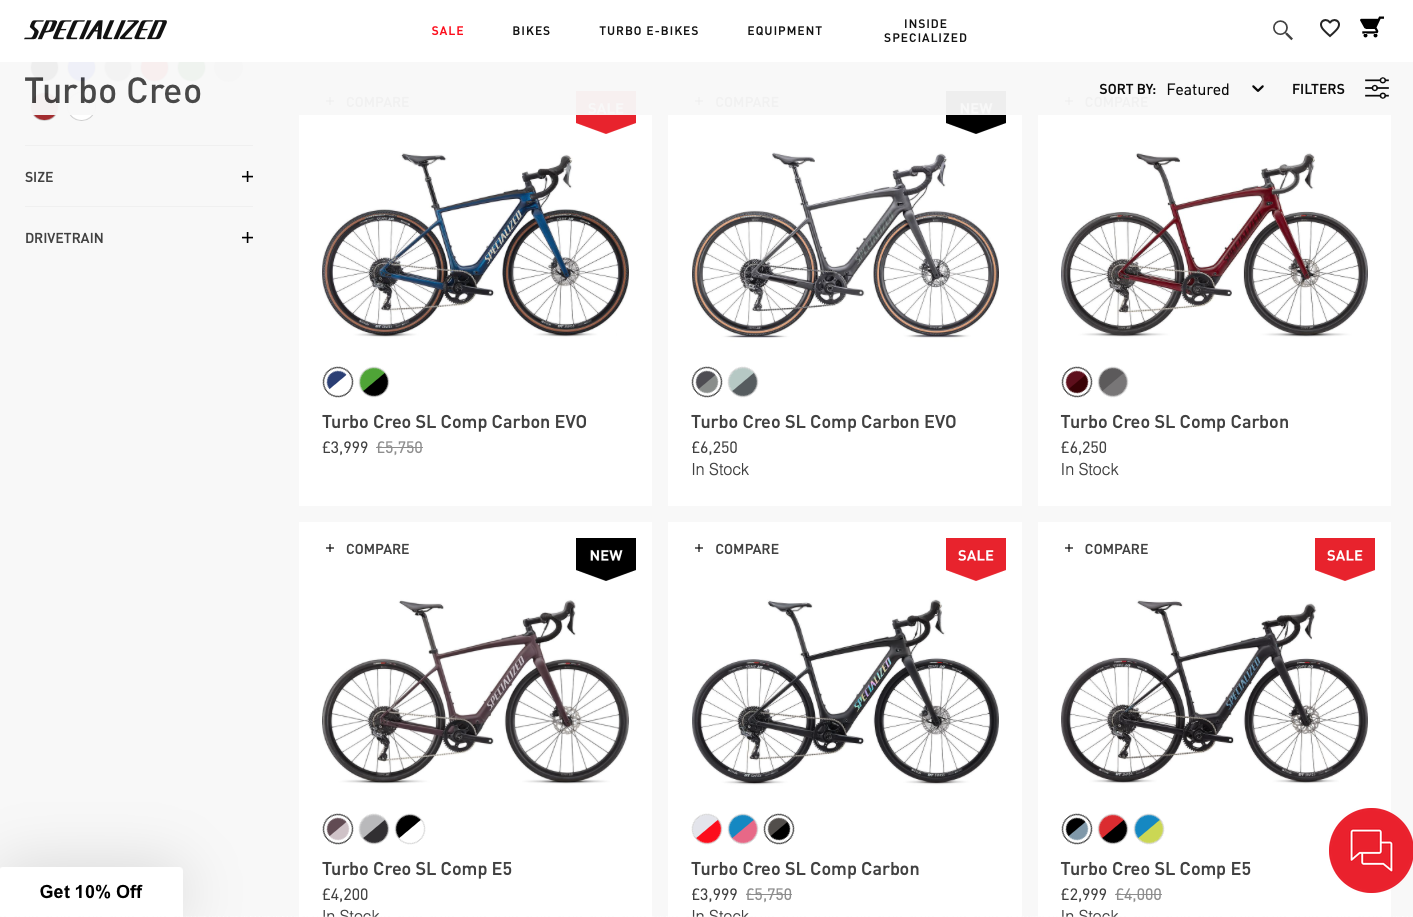Click plus icon beside DRIVETRAIN filter
The height and width of the screenshot is (917, 1413).
pyautogui.click(x=247, y=238)
